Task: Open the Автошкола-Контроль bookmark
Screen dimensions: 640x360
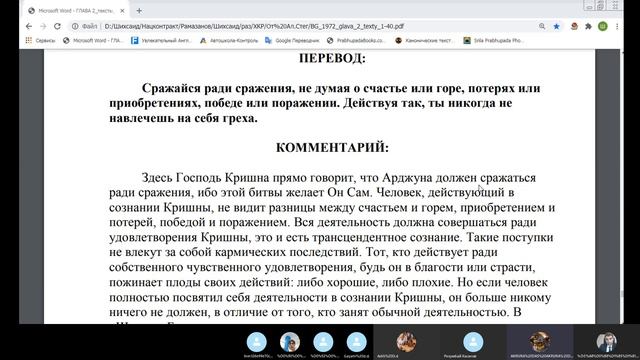Action: pos(229,40)
